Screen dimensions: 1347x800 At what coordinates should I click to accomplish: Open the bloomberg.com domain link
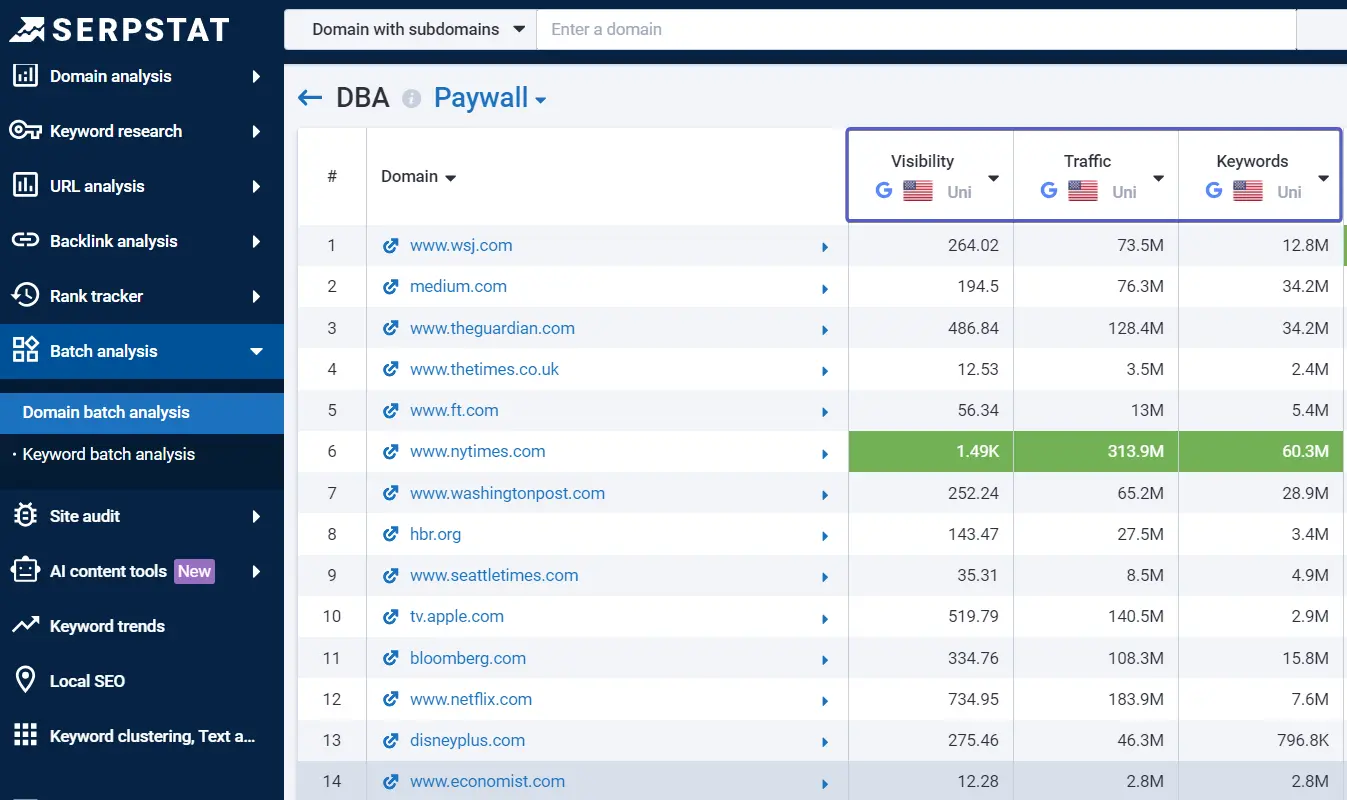pyautogui.click(x=468, y=658)
